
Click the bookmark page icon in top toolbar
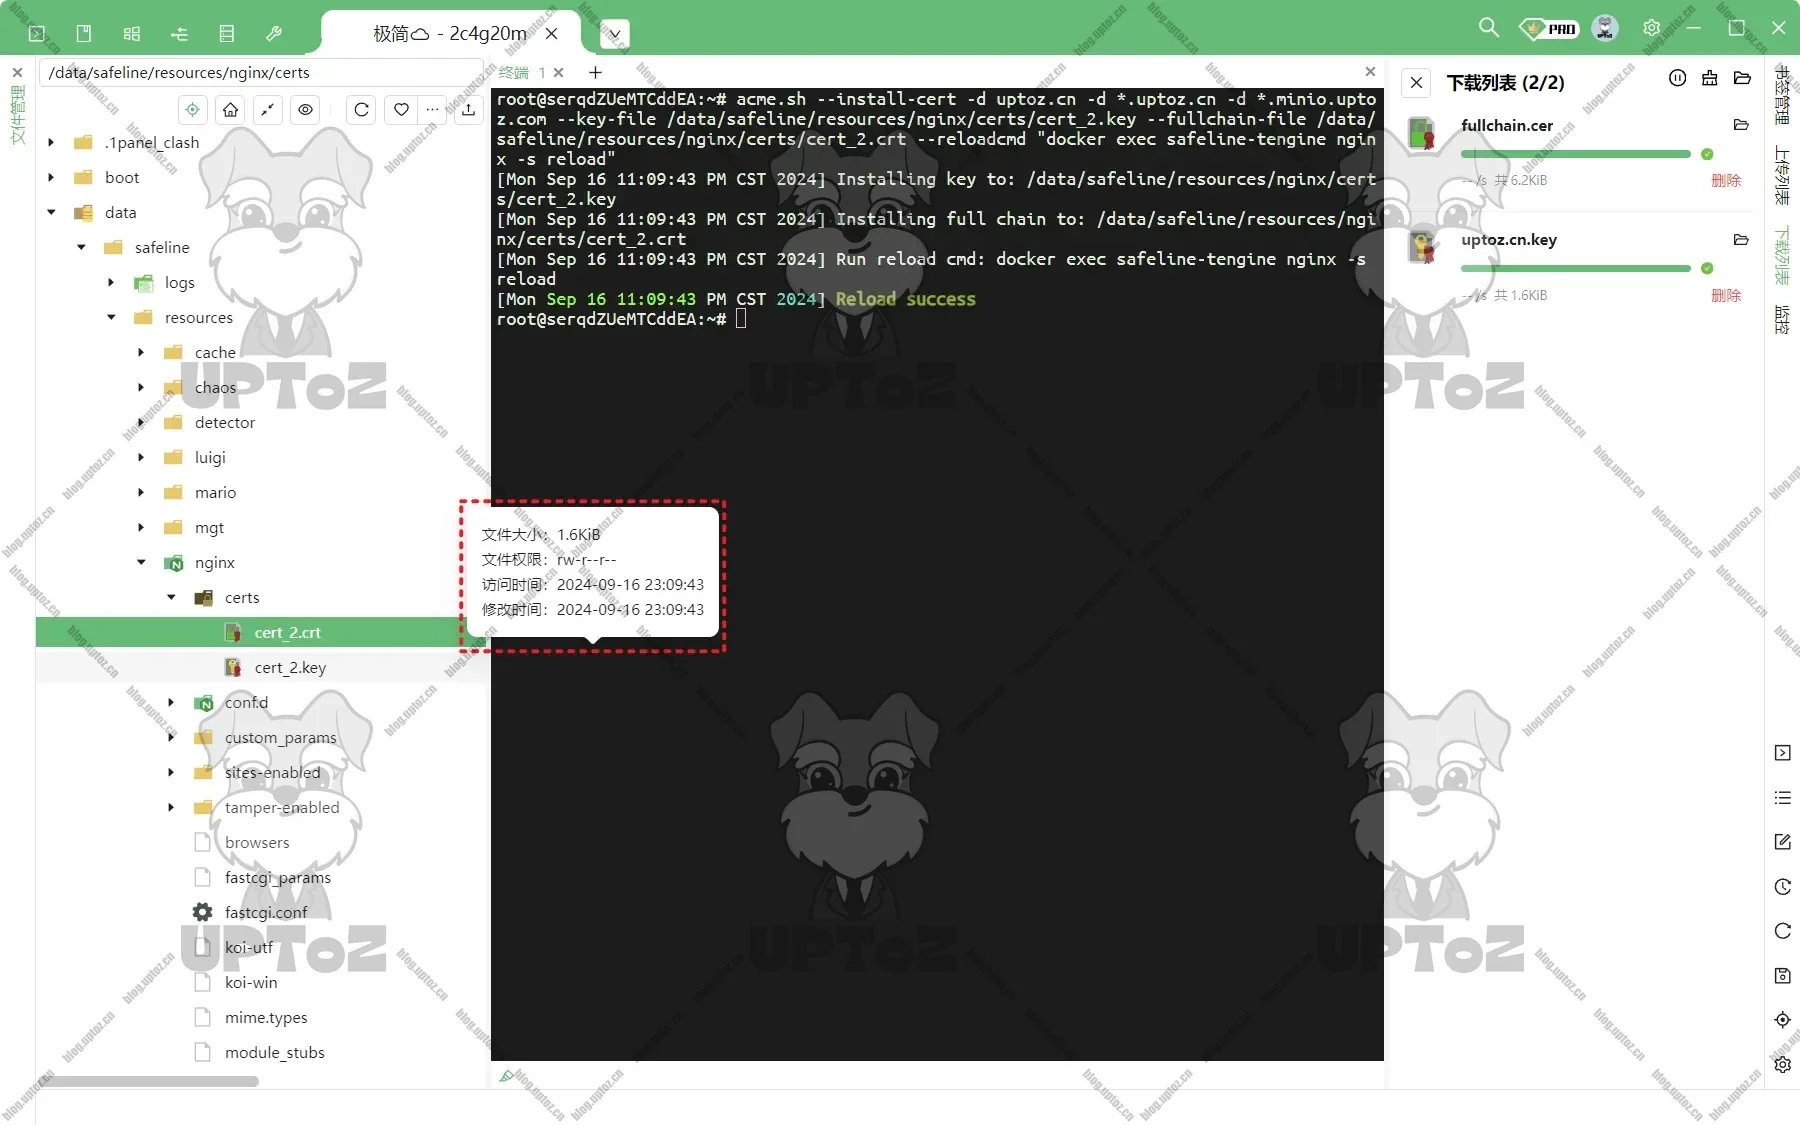(84, 33)
